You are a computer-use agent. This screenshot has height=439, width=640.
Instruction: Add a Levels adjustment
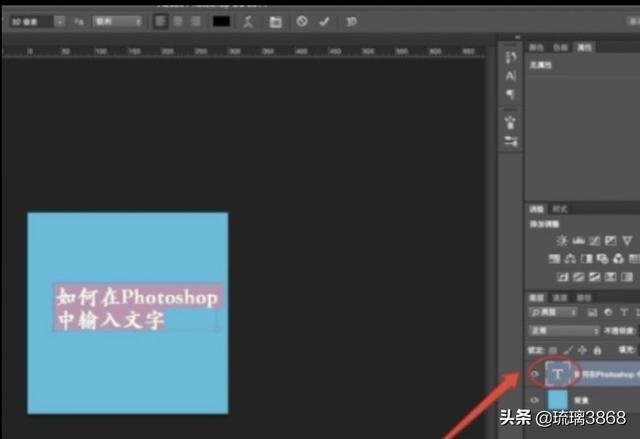coord(578,241)
